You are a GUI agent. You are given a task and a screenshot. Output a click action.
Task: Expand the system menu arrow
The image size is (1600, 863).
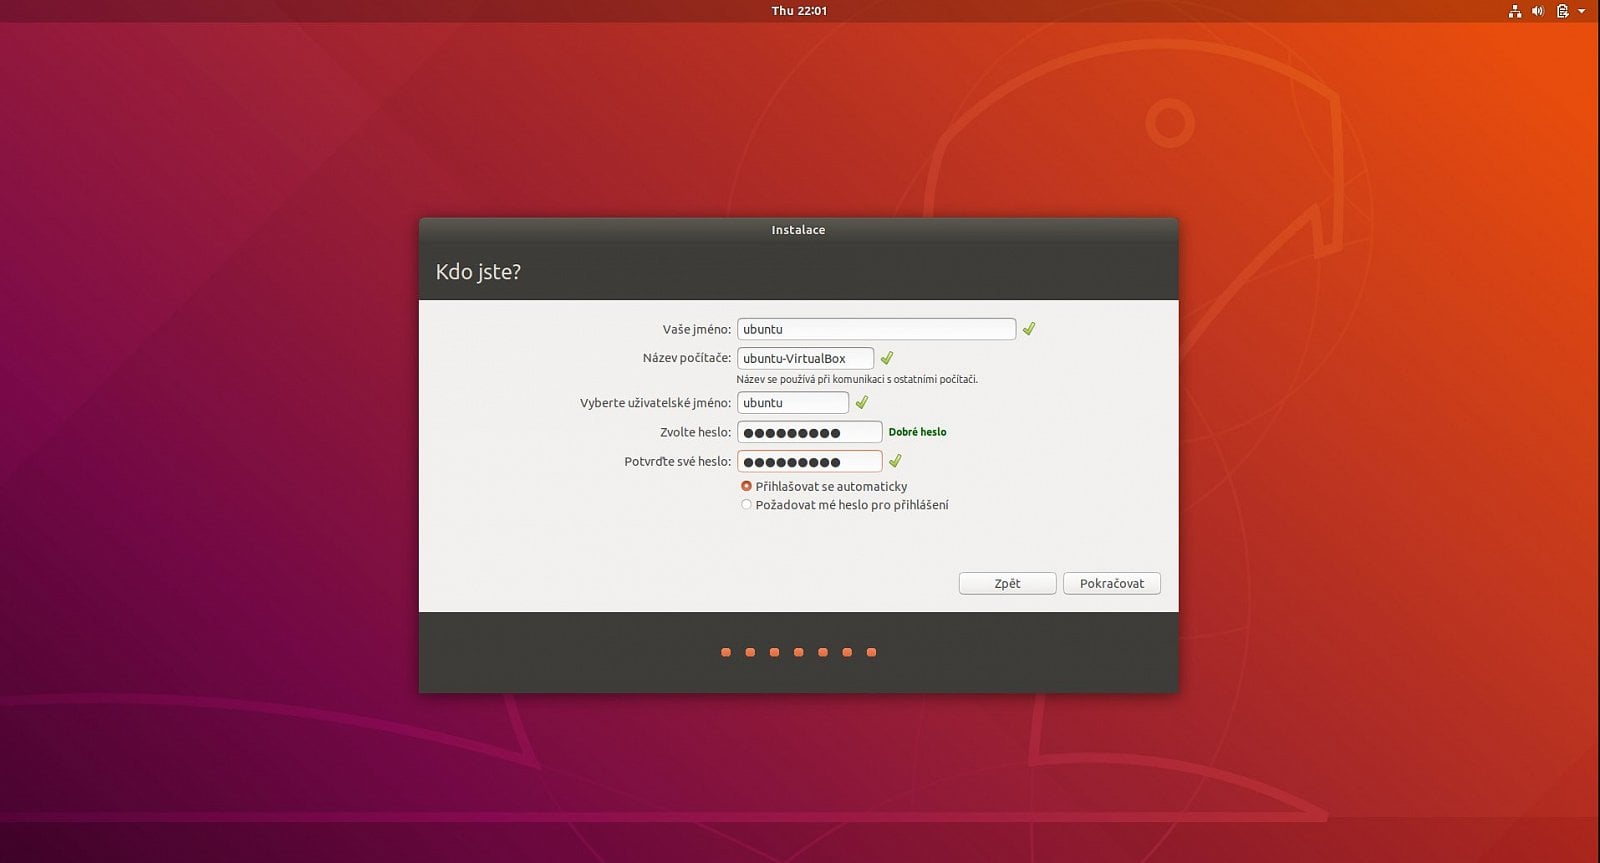click(1582, 11)
